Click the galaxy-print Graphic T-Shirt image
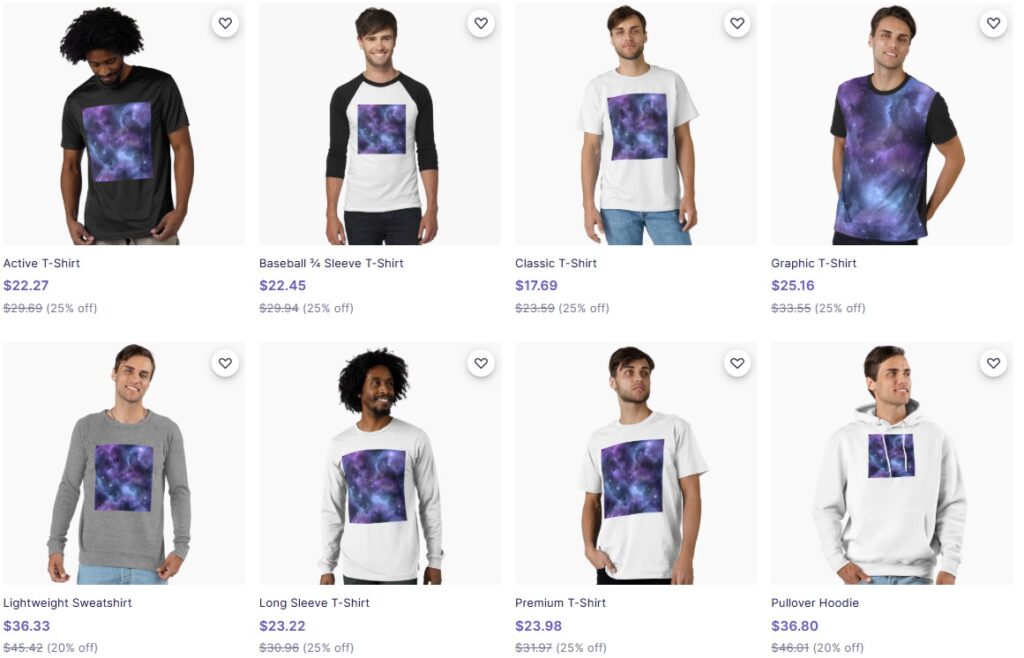 [x=891, y=123]
